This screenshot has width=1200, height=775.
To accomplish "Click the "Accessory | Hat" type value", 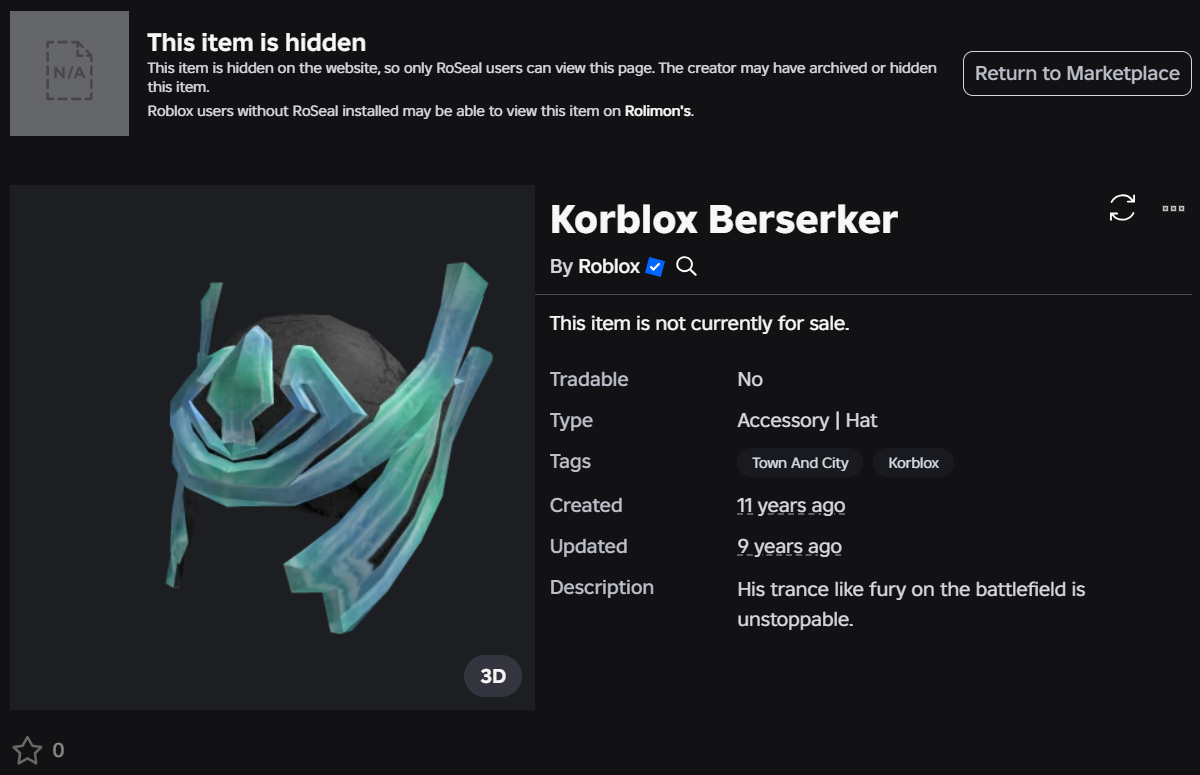I will (x=807, y=421).
